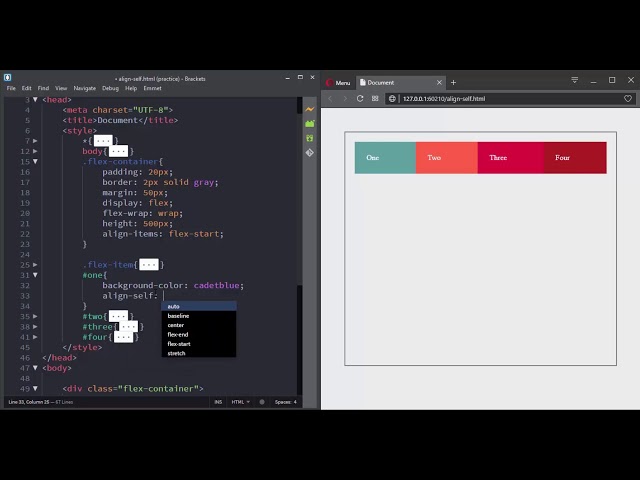Viewport: 640px width, 480px height.
Task: Open the HTML language mode dropdown
Action: [240, 402]
